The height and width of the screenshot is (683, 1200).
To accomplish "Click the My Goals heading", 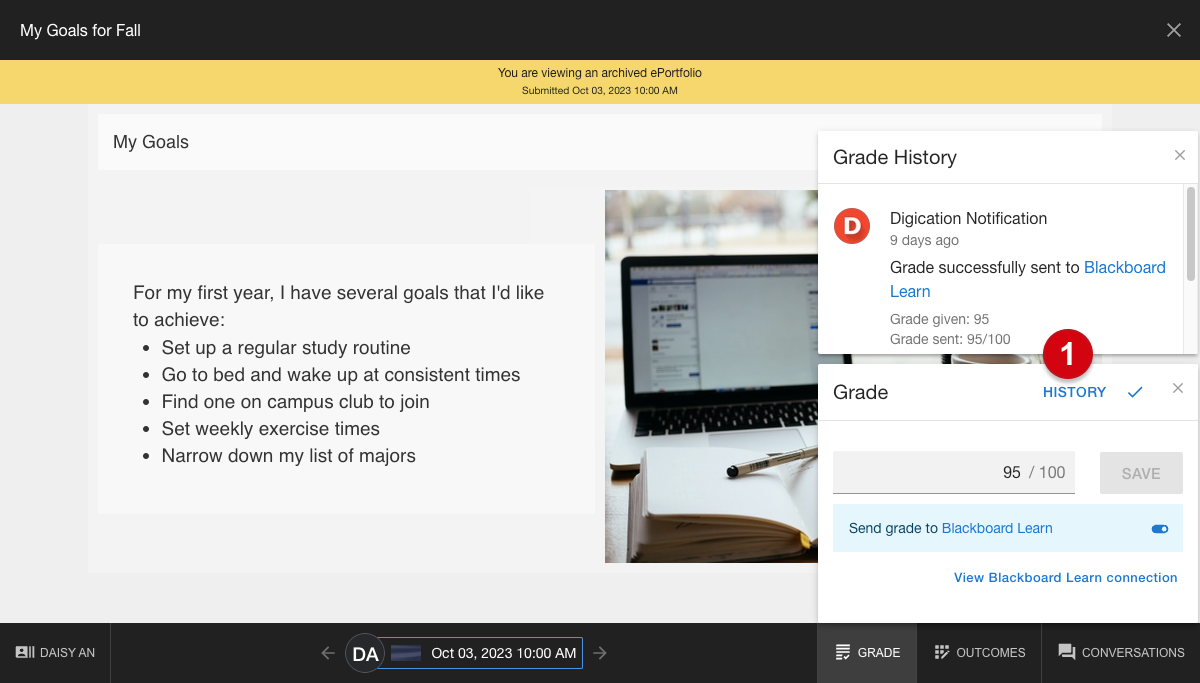I will point(151,142).
